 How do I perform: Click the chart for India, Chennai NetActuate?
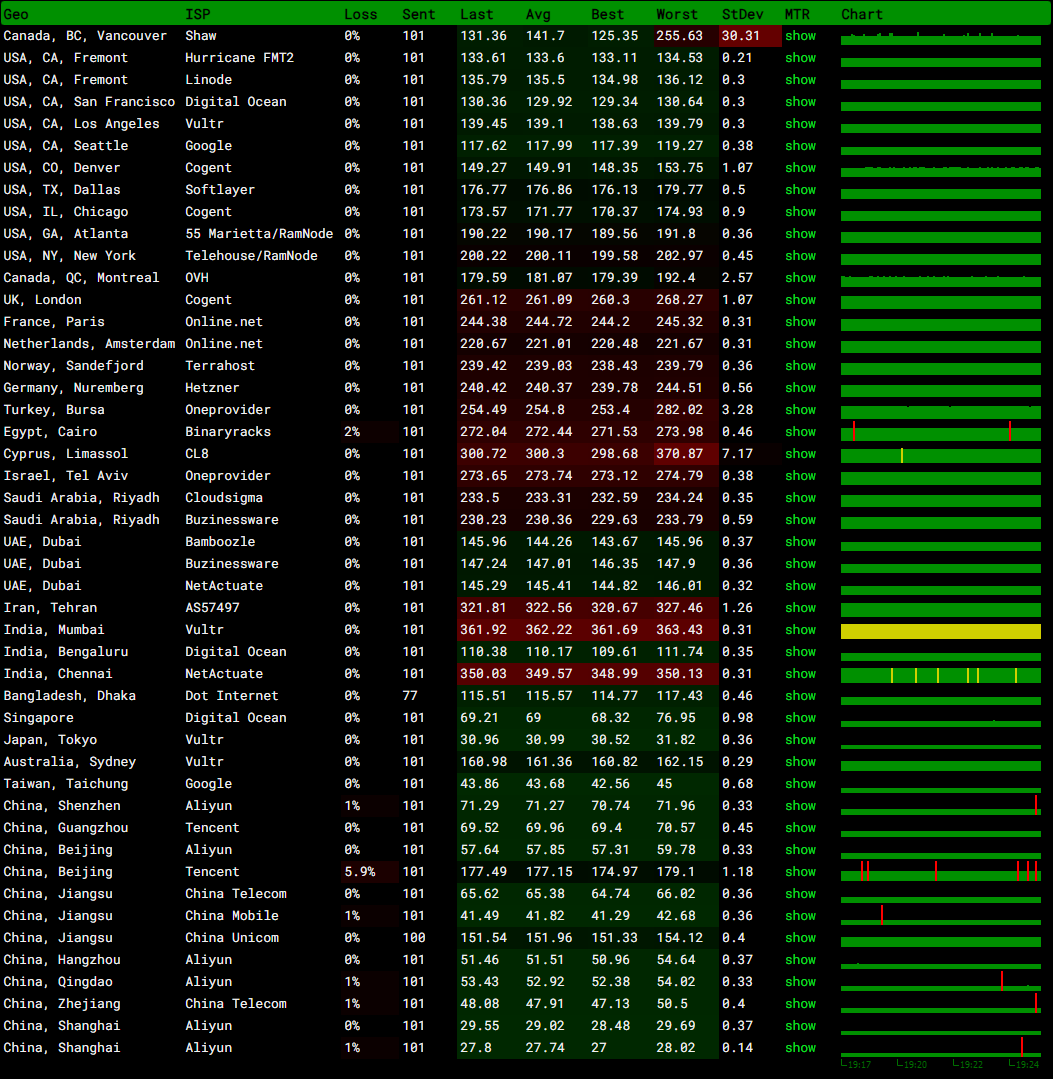click(x=940, y=675)
